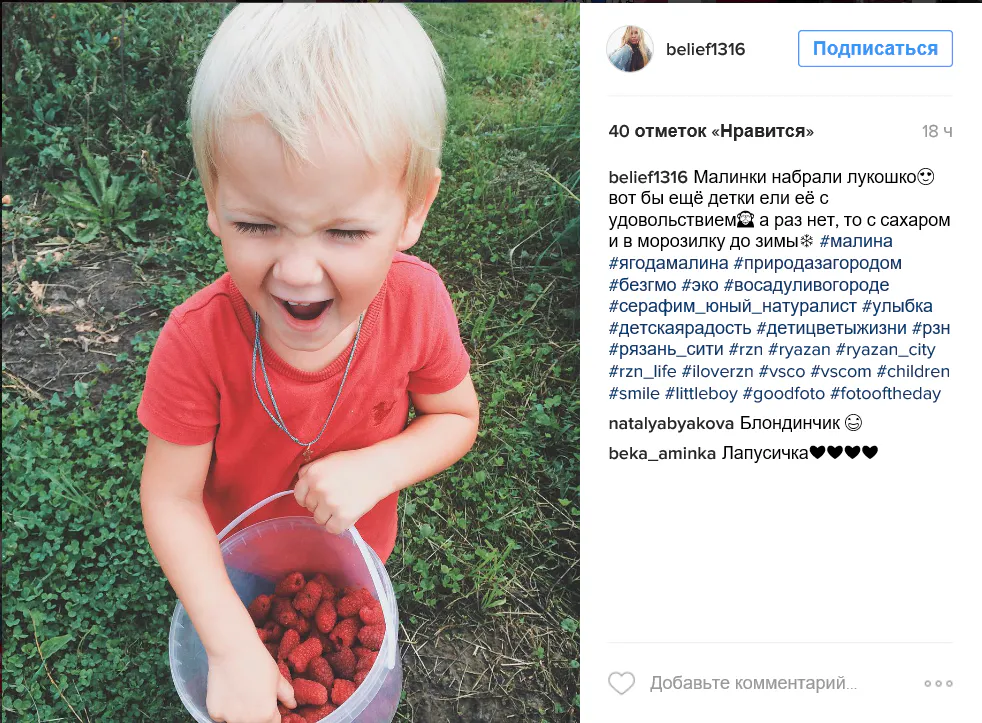Visit natalyabyakova commenter profile
982x723 pixels.
(671, 424)
